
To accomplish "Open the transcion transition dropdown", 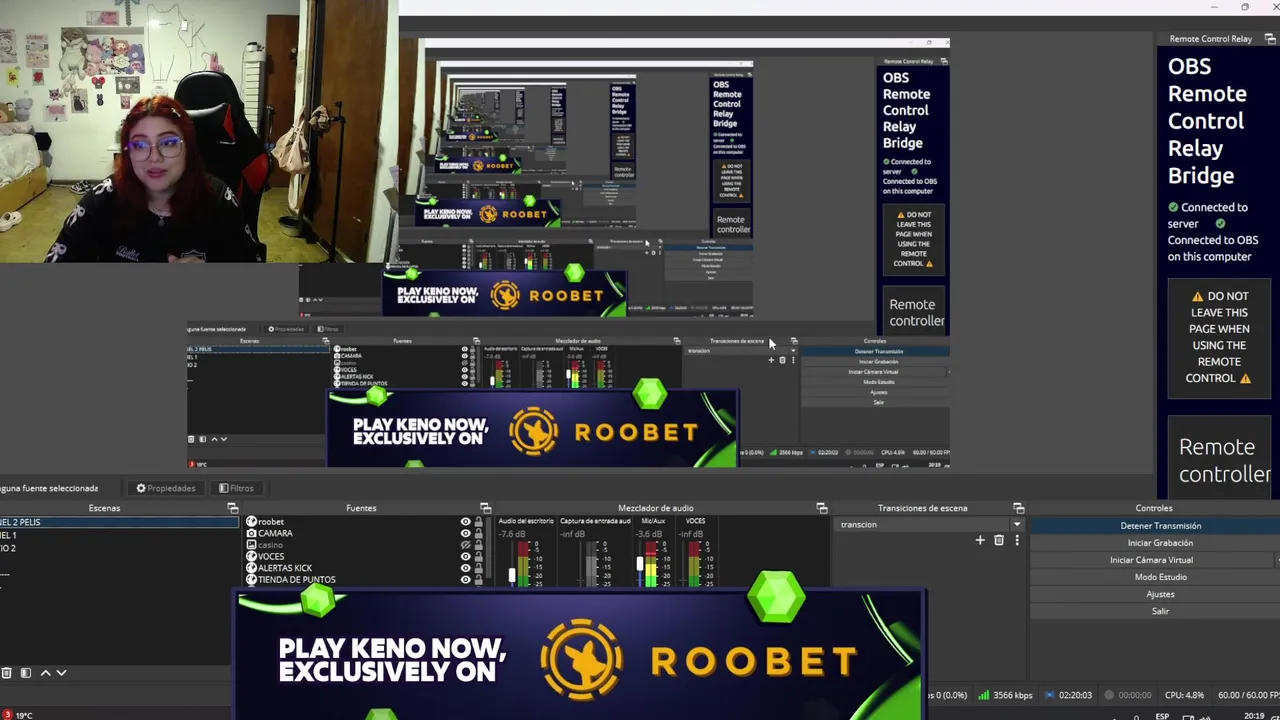I will tap(930, 524).
